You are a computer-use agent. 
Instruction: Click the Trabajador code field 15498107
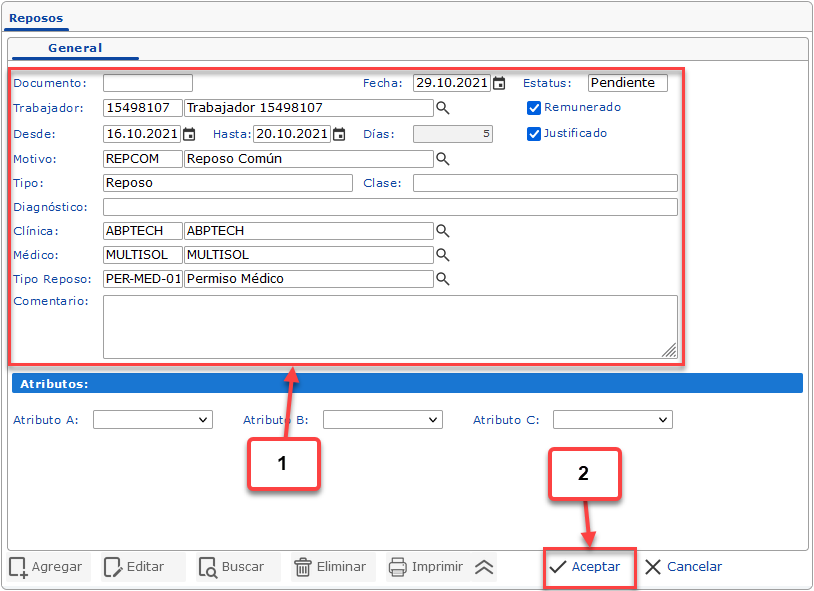point(143,108)
